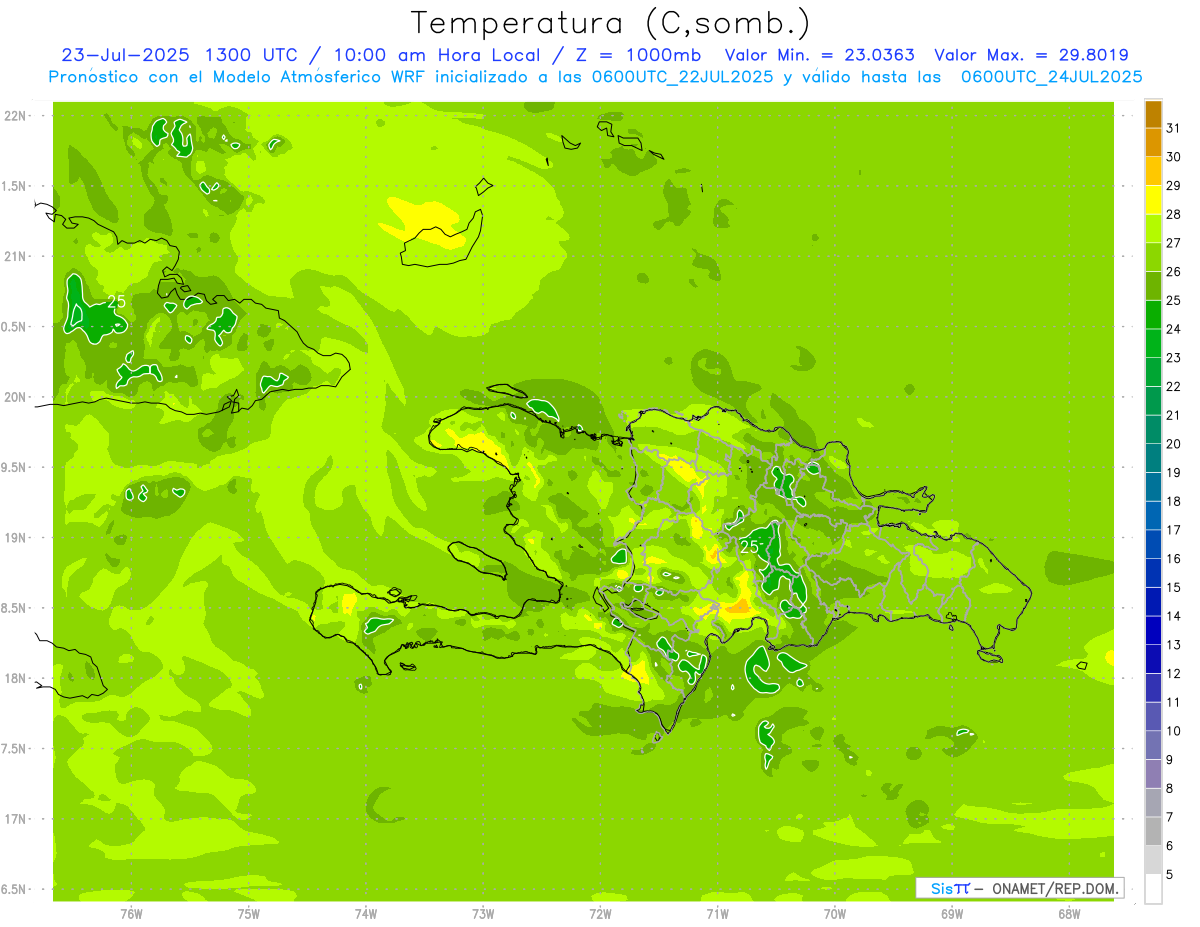The height and width of the screenshot is (927, 1200).
Task: Select the gray swatch between 6 and 7
Action: tap(1153, 831)
